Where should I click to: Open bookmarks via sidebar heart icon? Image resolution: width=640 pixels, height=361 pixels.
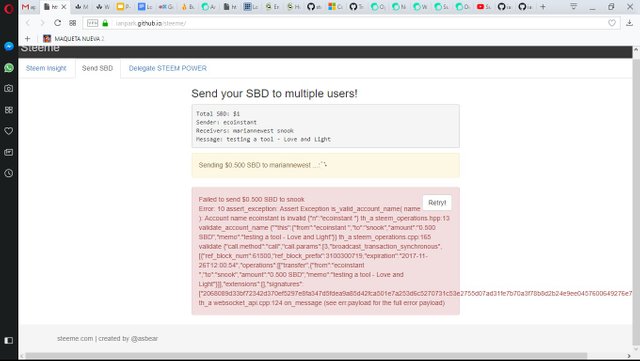pos(9,131)
